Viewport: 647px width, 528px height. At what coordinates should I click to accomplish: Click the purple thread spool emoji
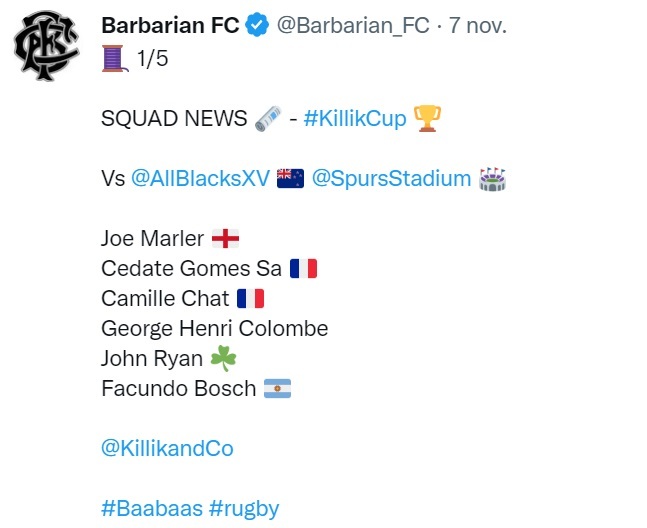pos(113,59)
